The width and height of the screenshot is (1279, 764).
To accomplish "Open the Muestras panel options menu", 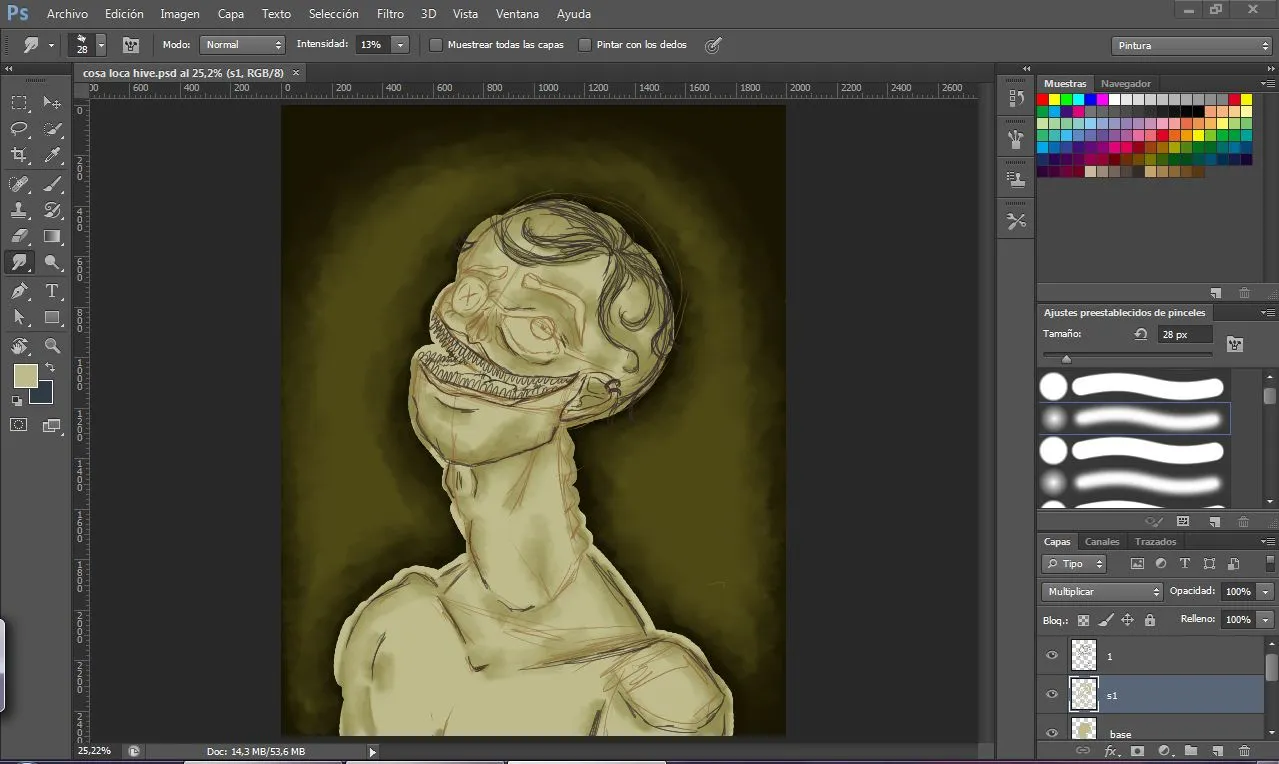I will (x=1268, y=83).
